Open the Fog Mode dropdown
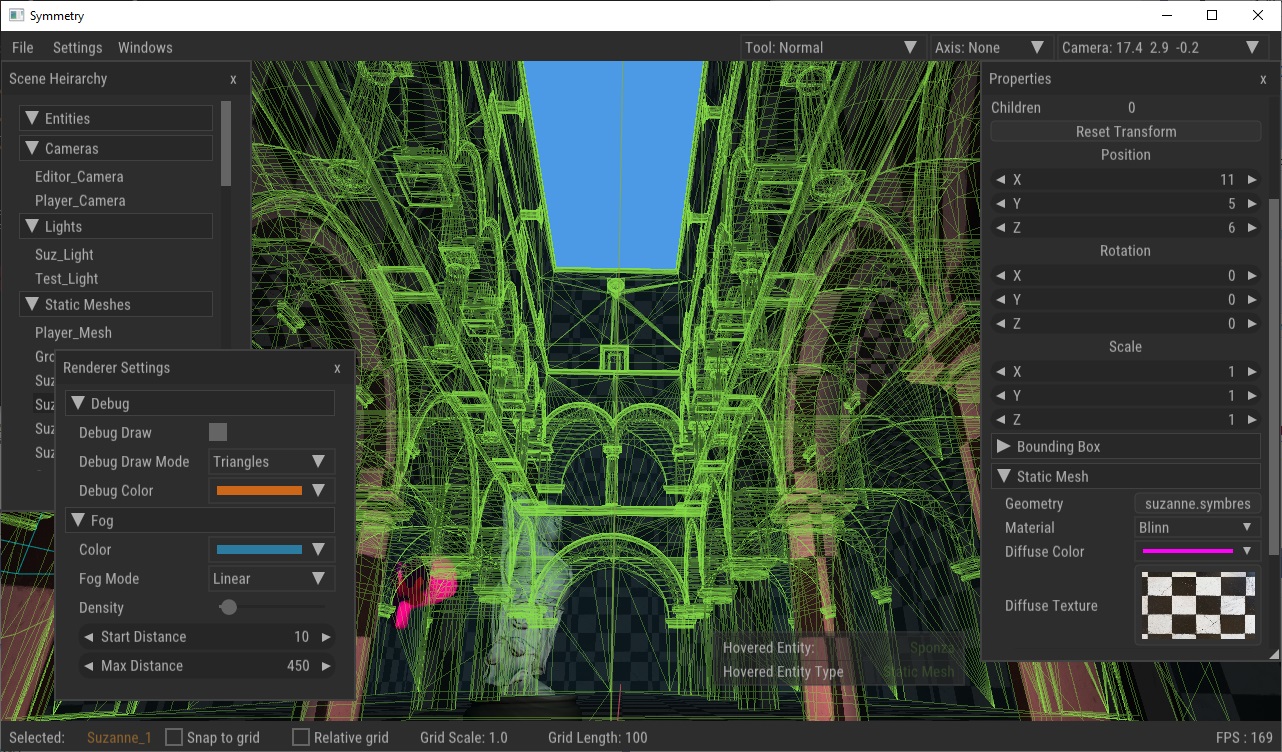 [271, 578]
